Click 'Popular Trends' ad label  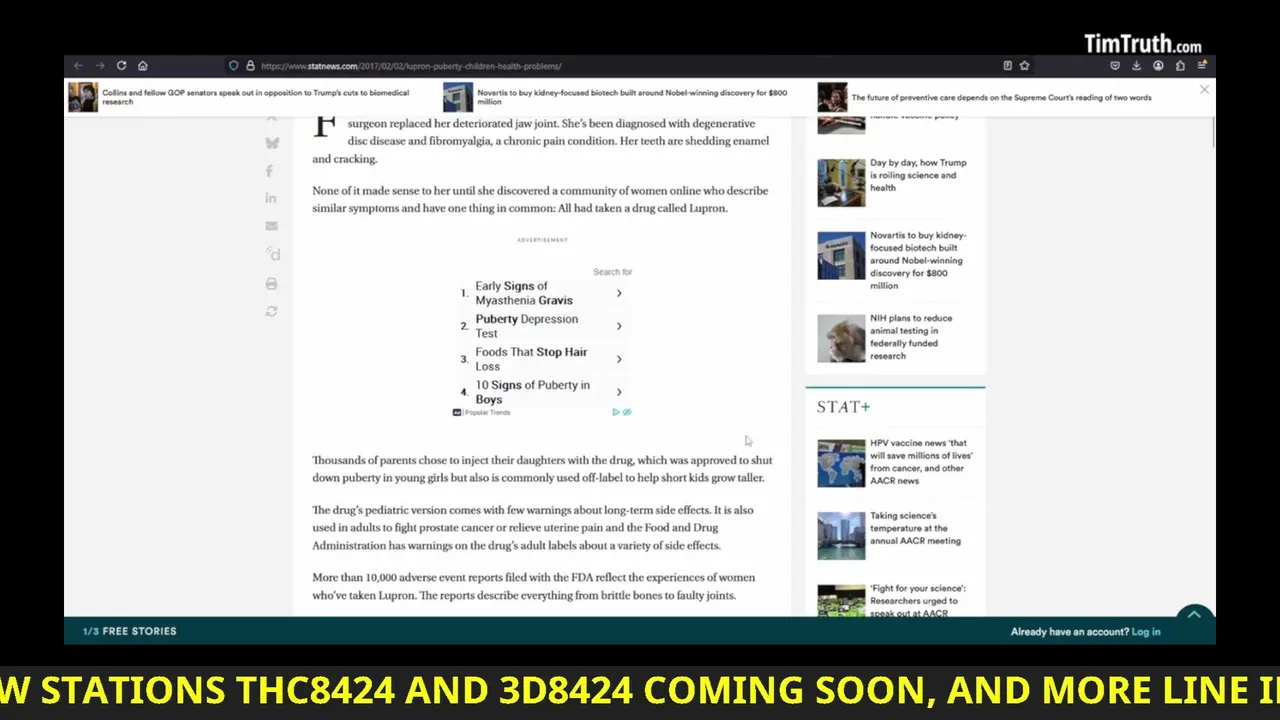[487, 412]
